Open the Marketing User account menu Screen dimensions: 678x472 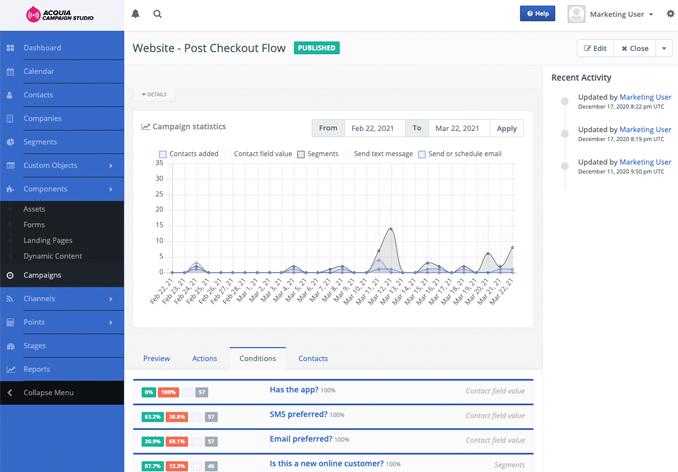pyautogui.click(x=611, y=14)
